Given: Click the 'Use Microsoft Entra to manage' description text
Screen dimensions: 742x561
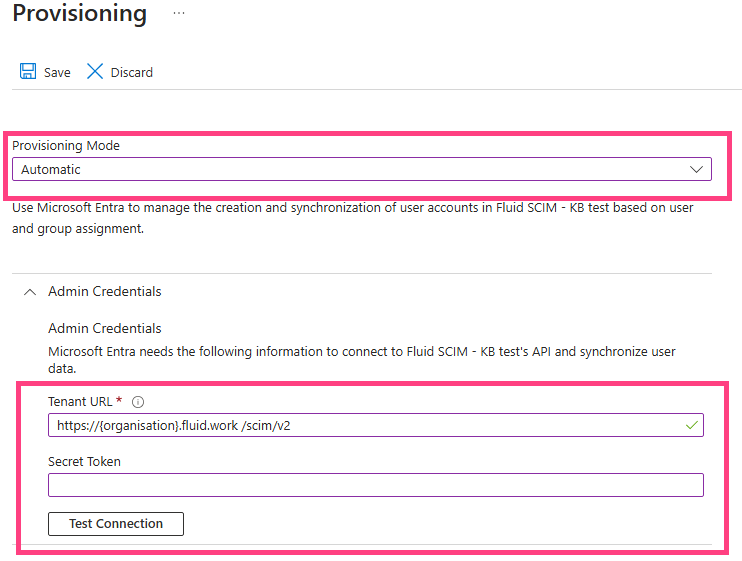Looking at the screenshot, I should (353, 218).
